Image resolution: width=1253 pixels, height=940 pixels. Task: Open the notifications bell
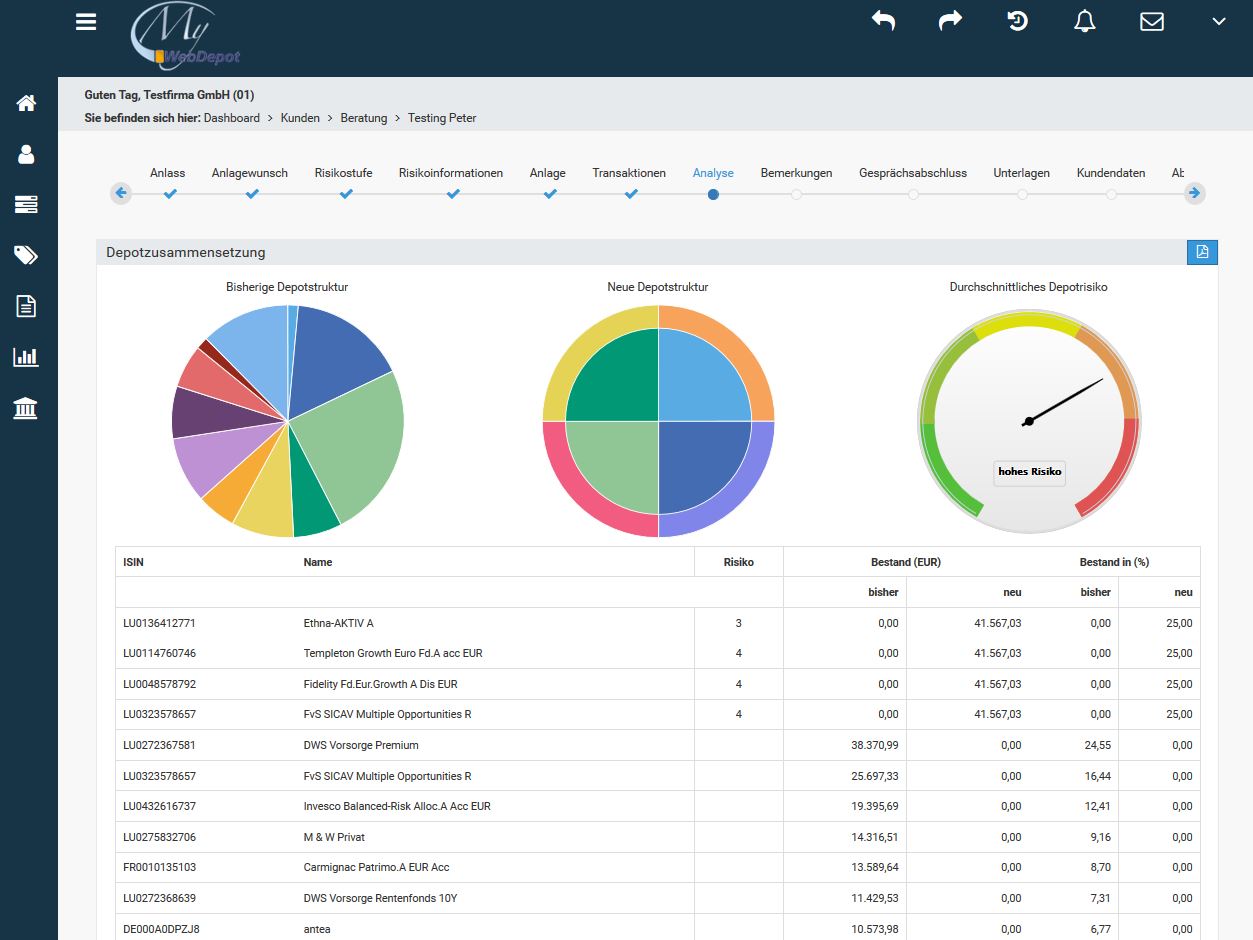pyautogui.click(x=1085, y=21)
